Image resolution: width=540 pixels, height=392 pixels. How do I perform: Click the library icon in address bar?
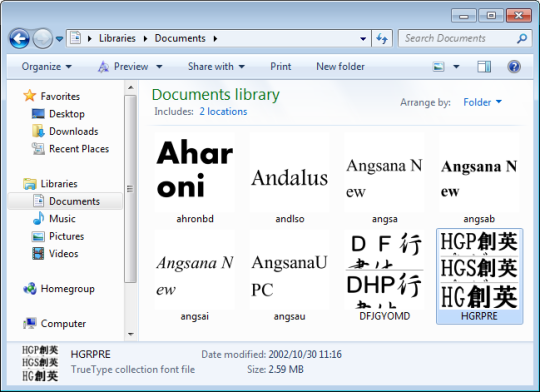pyautogui.click(x=76, y=38)
